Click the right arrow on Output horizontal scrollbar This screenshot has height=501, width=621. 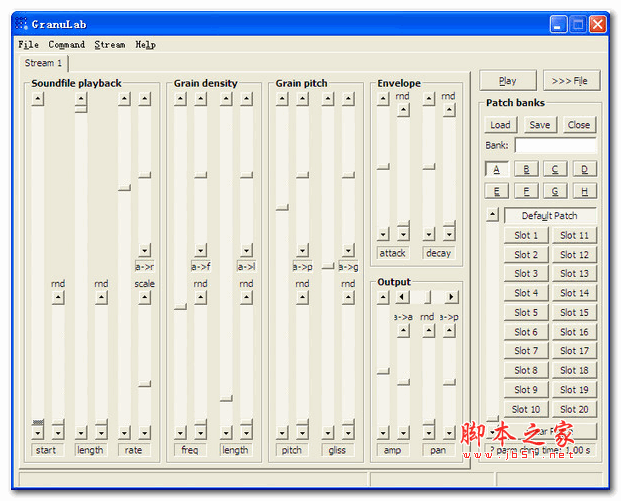[x=451, y=297]
